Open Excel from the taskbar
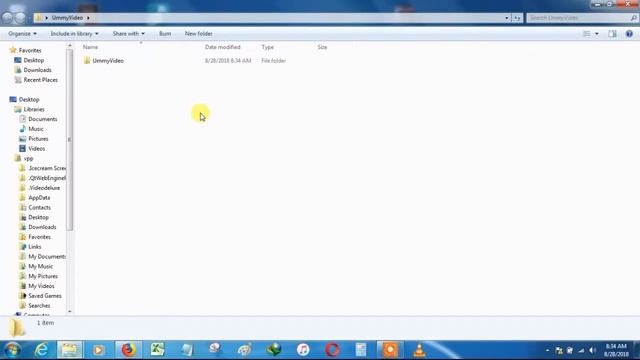This screenshot has height=360, width=640. click(x=157, y=350)
